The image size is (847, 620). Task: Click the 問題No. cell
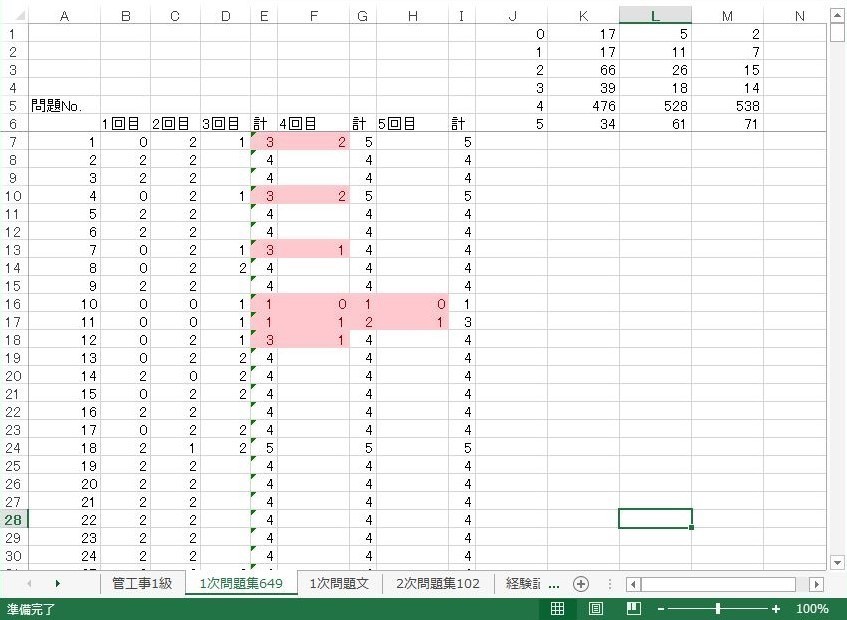(x=63, y=106)
